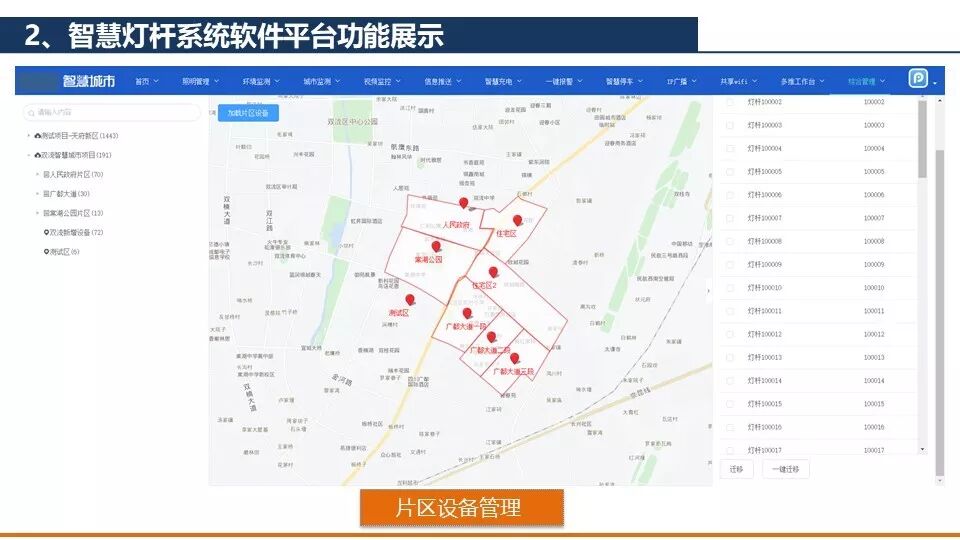Click the 灯杆100004 row name
This screenshot has height=540, width=960.
(764, 148)
